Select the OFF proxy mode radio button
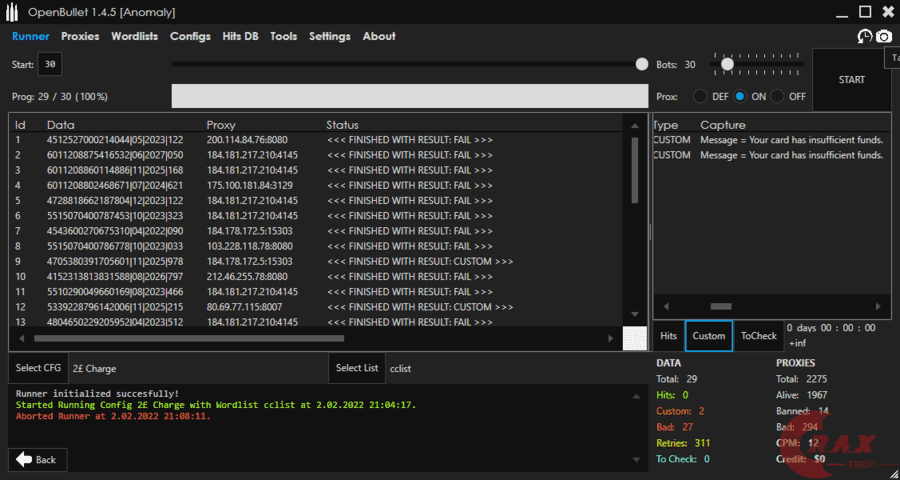 point(778,97)
